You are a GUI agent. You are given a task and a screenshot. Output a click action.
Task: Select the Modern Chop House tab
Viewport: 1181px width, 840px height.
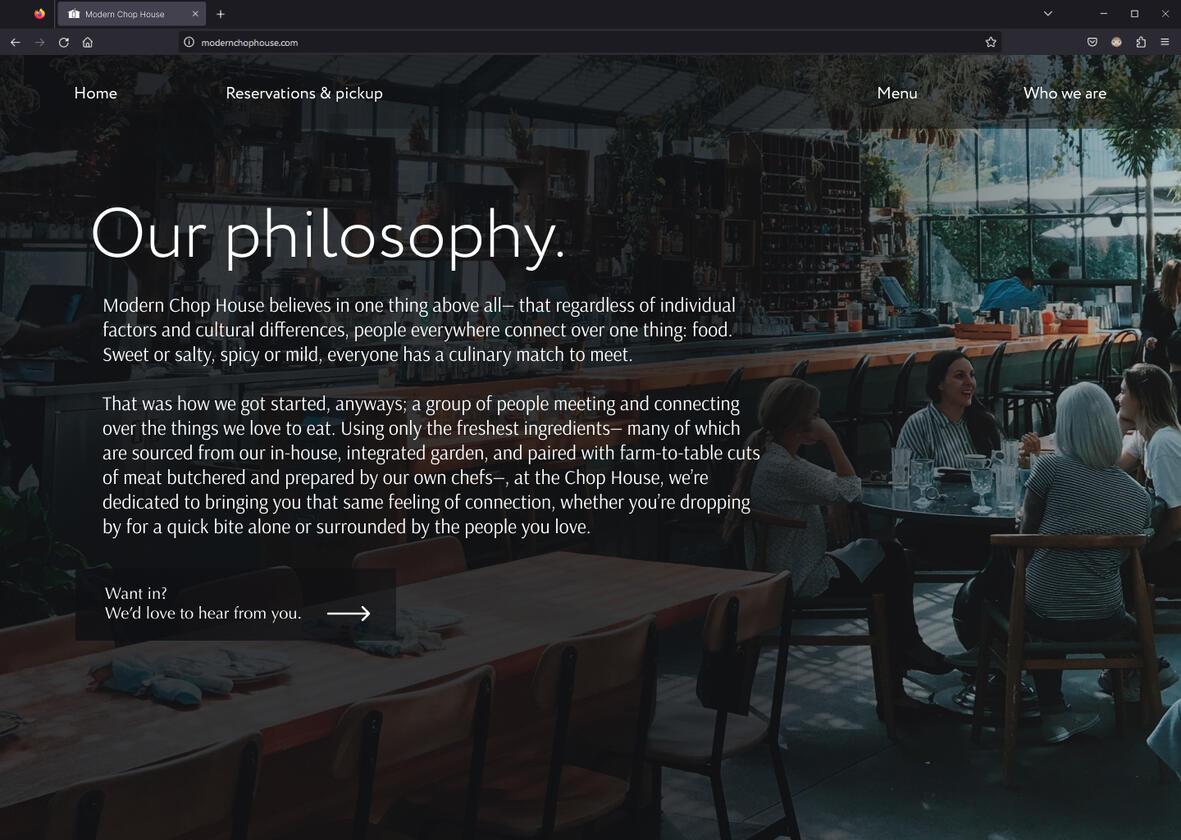pyautogui.click(x=125, y=14)
